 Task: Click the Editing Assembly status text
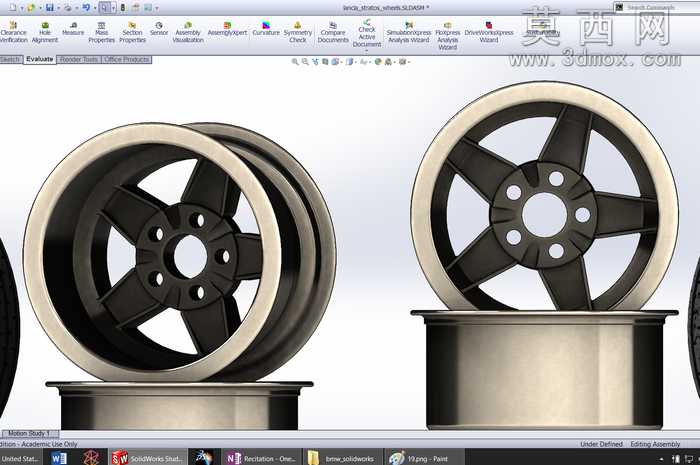pos(655,444)
